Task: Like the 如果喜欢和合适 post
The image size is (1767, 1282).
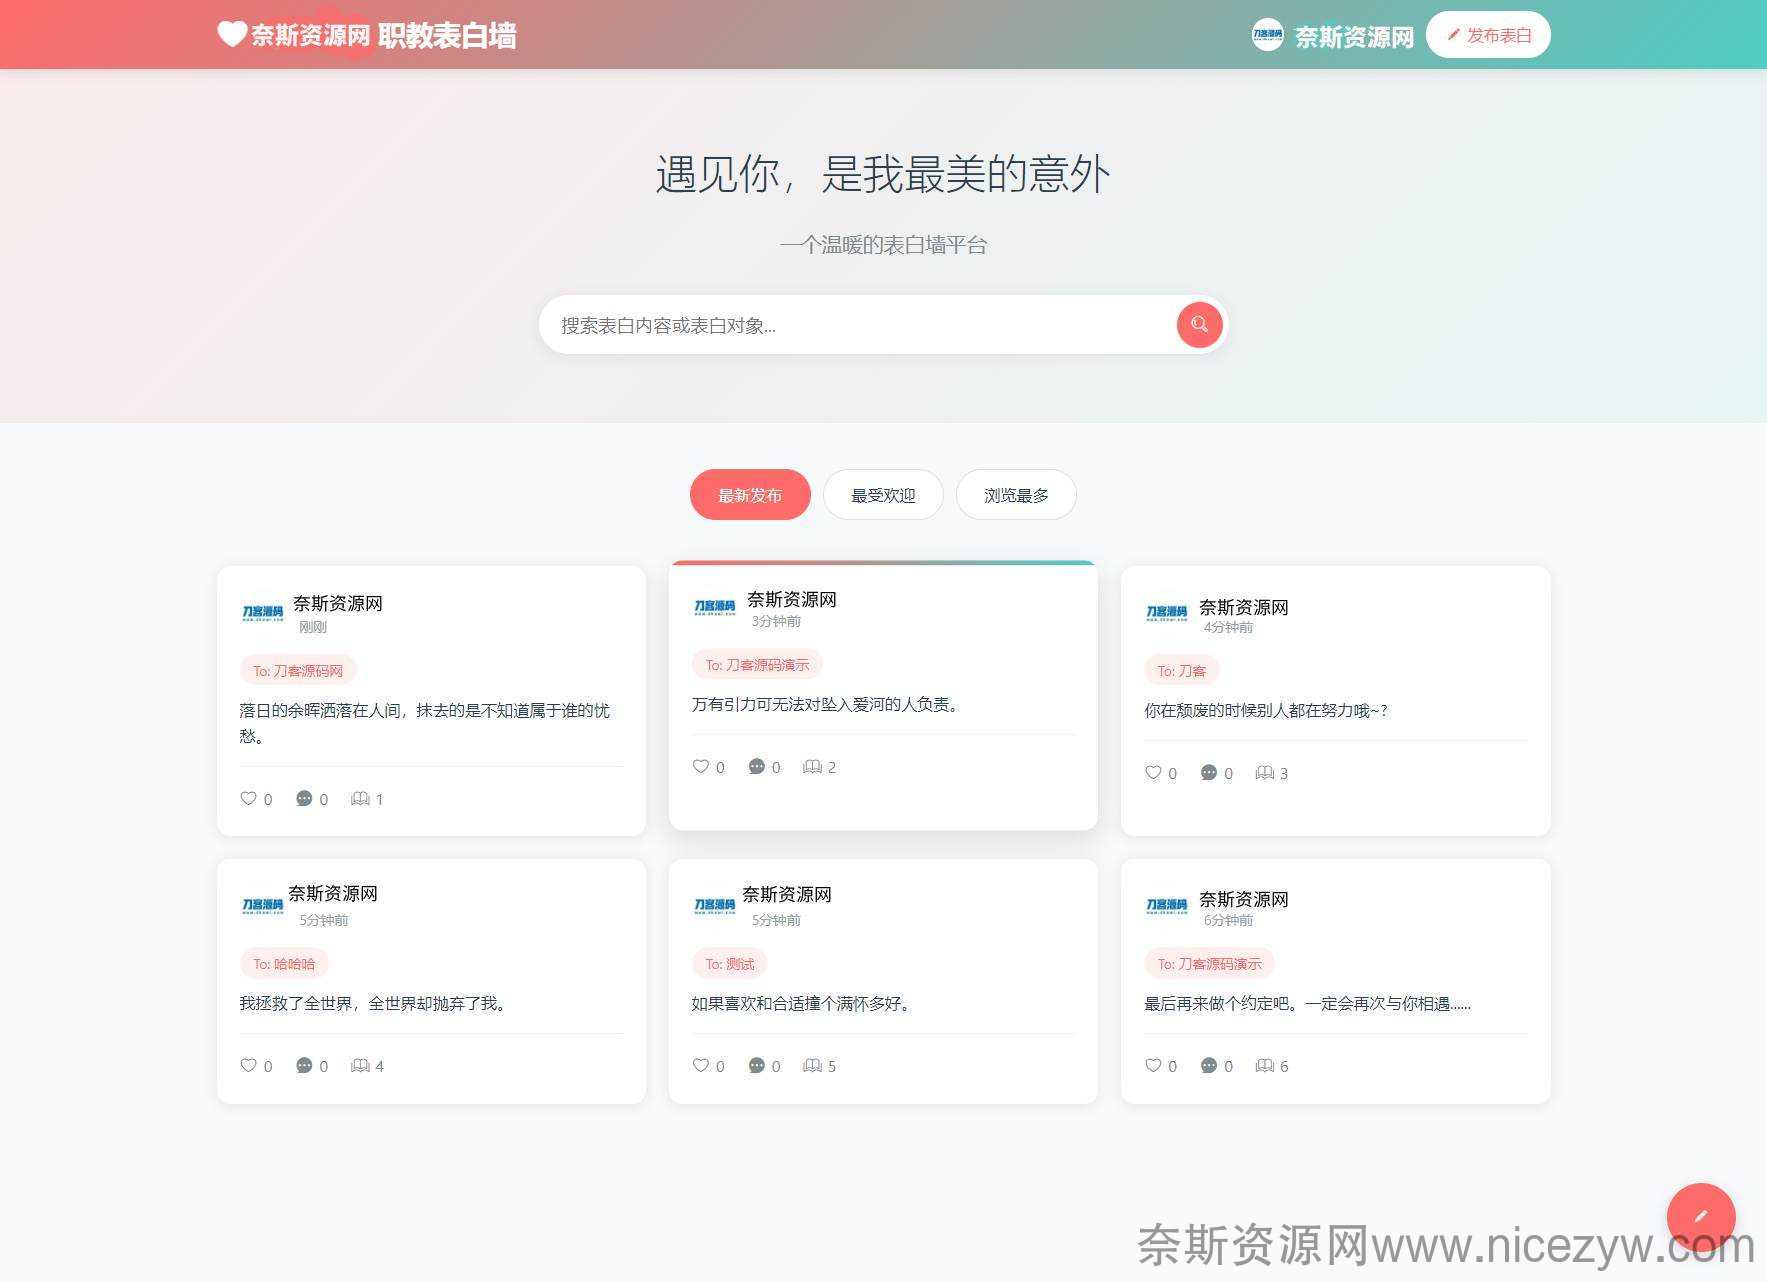Action: point(701,1065)
